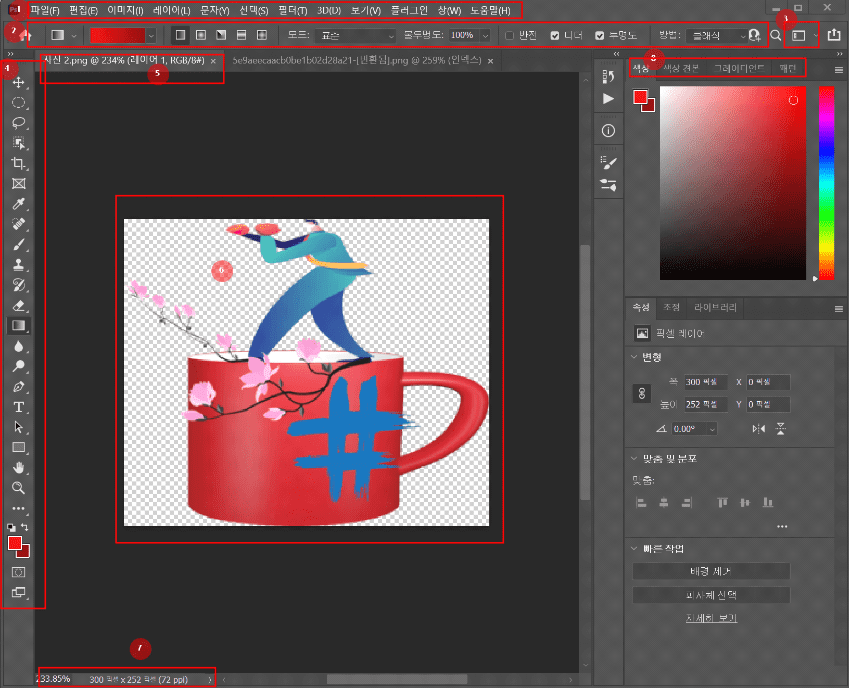Screen dimensions: 849x688
Task: Select the Brush tool
Action: click(x=18, y=245)
